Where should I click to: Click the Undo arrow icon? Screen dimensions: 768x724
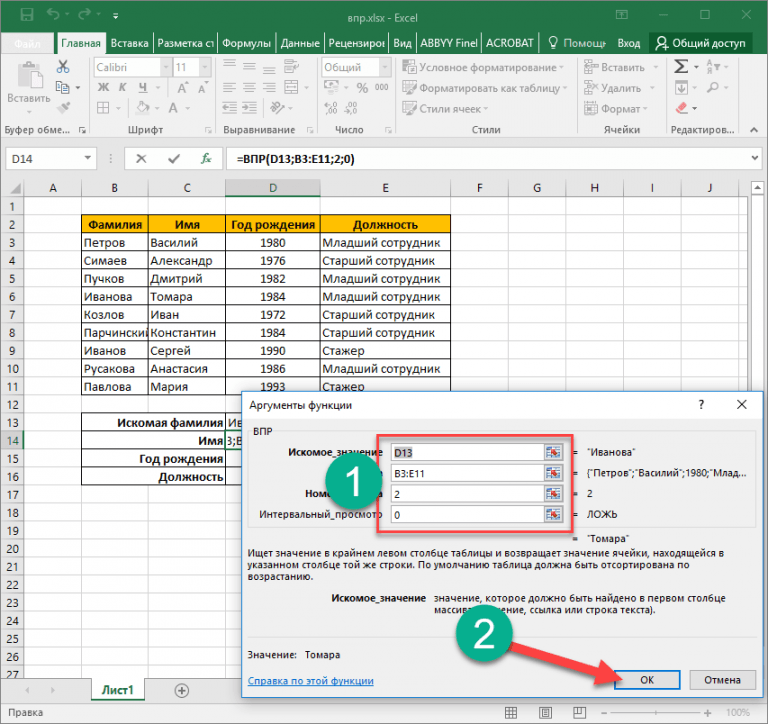53,14
